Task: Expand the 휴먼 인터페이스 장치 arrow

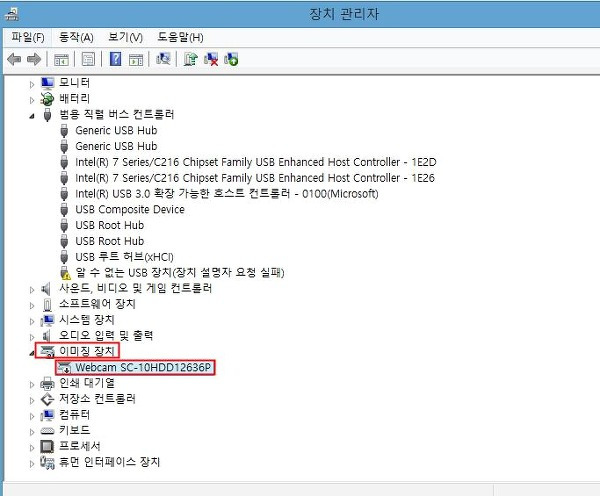Action: pos(32,464)
